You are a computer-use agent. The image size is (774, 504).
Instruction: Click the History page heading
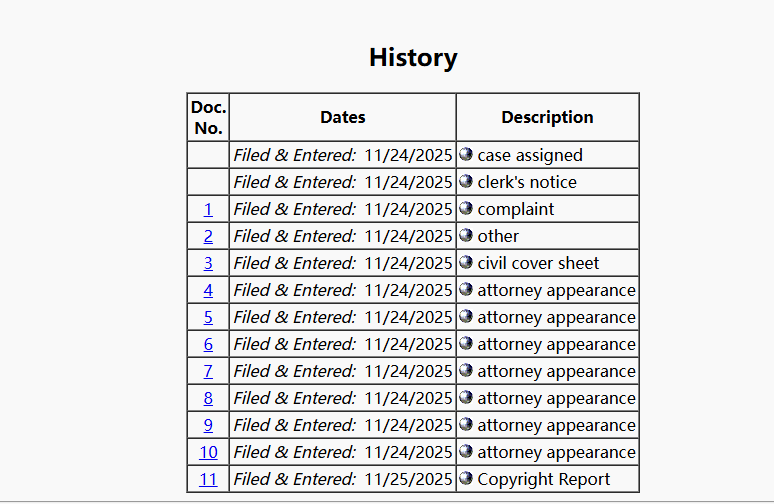(413, 58)
